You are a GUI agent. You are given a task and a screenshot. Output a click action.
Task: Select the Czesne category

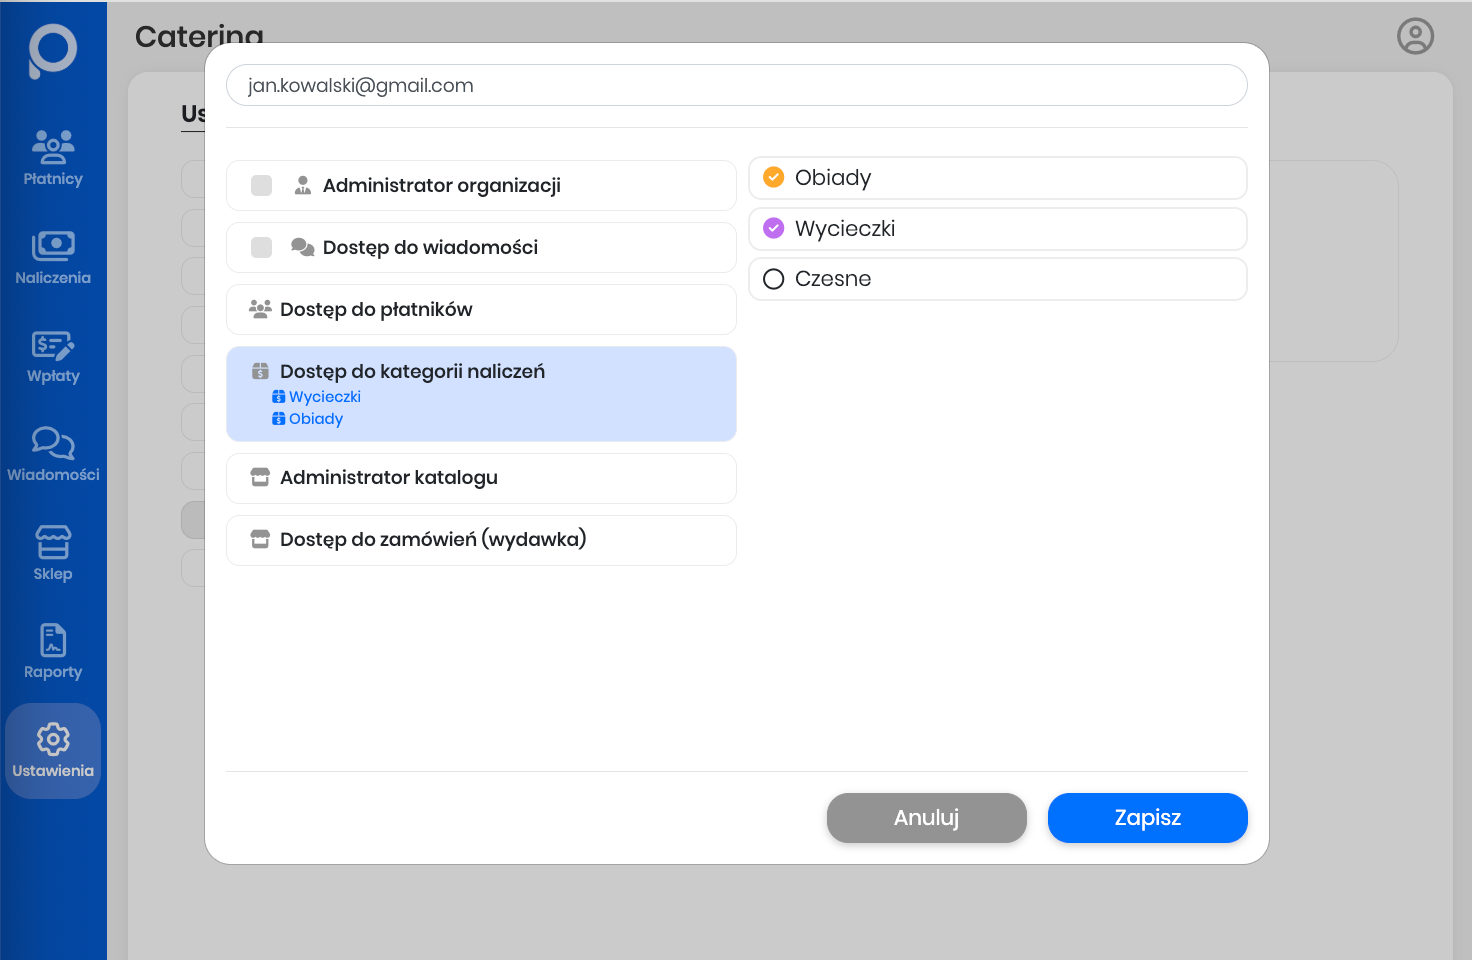point(774,279)
